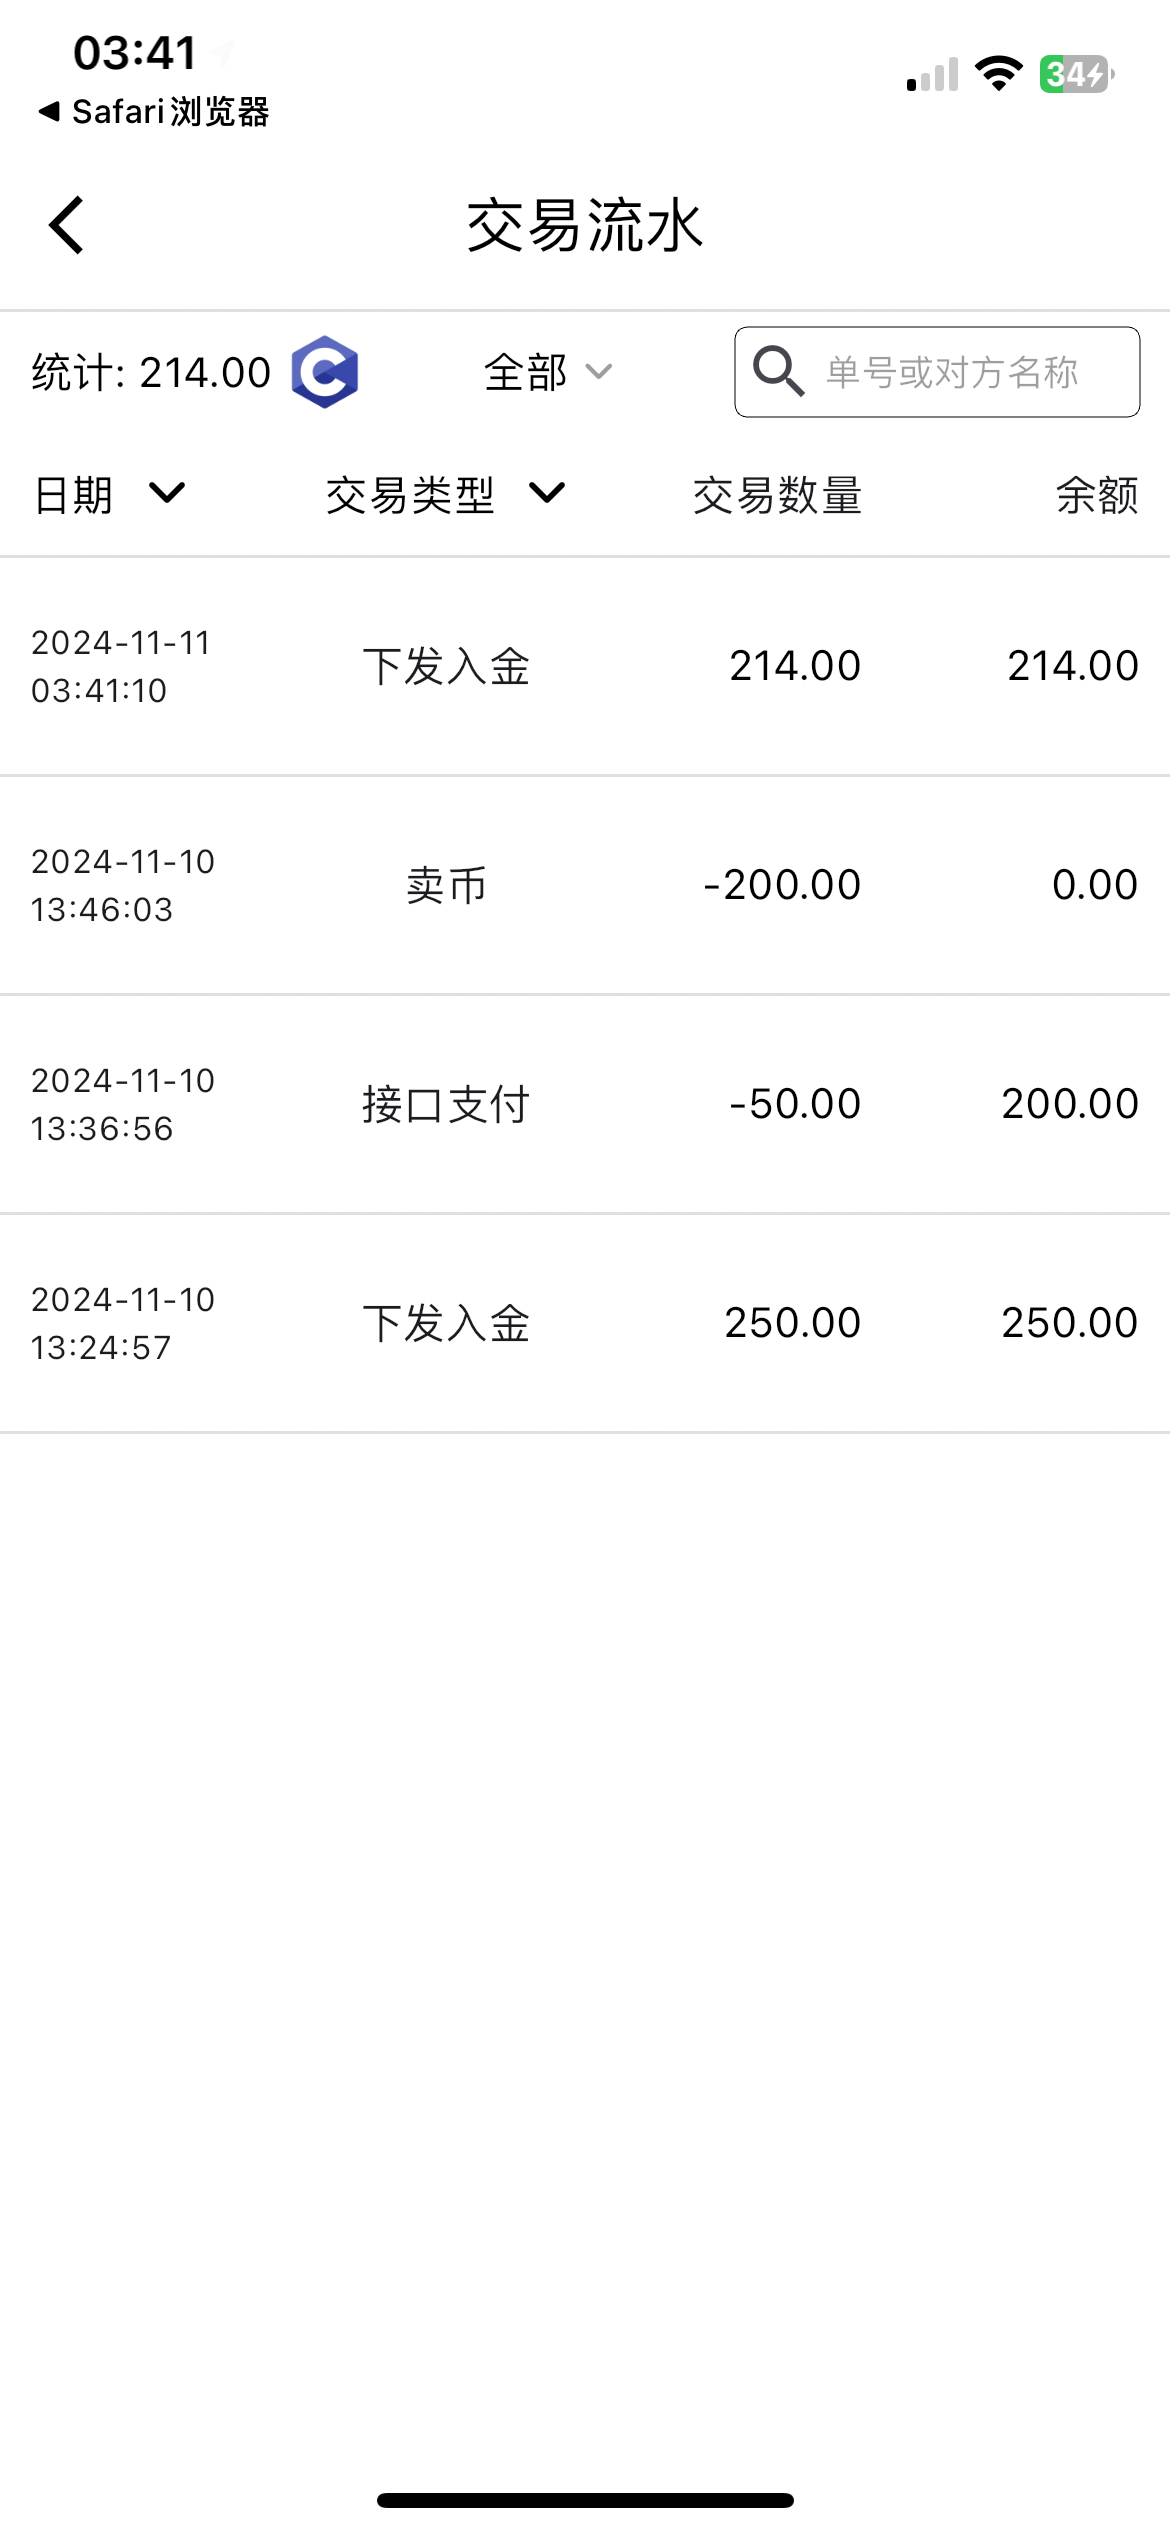Tap the battery charging indicator
This screenshot has width=1170, height=2532.
pyautogui.click(x=1076, y=74)
